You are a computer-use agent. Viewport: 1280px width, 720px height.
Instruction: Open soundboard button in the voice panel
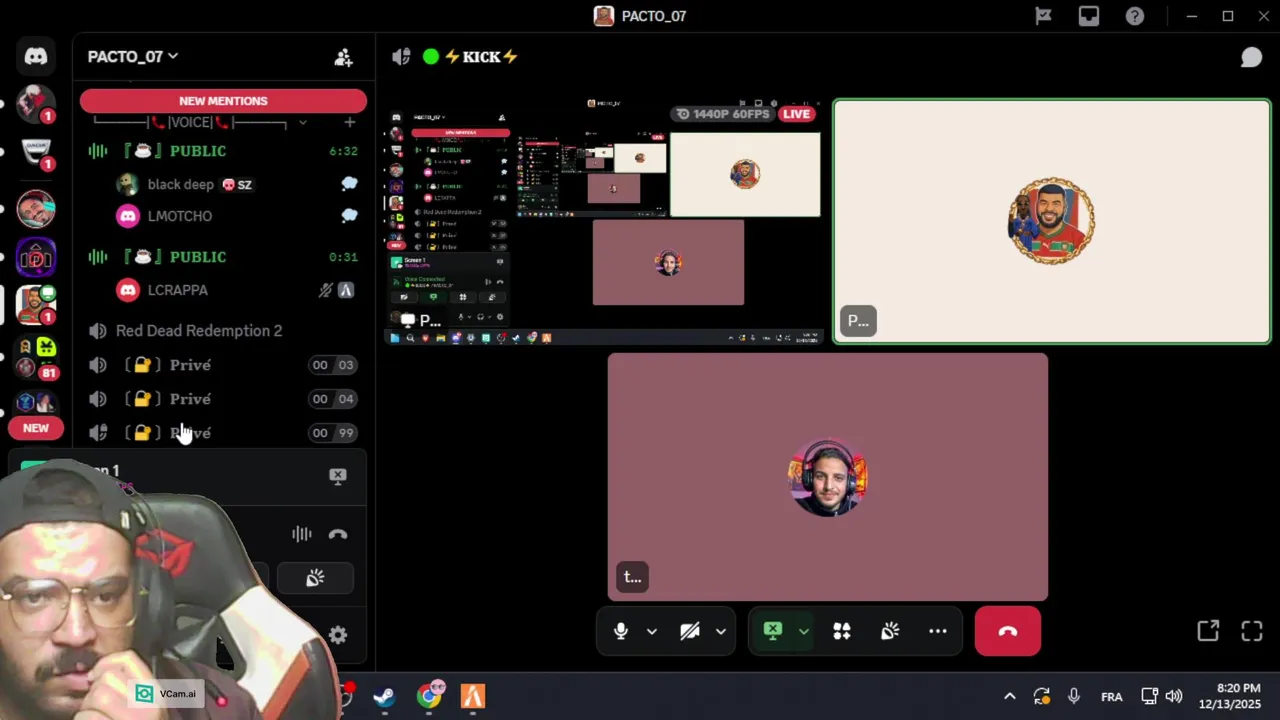click(315, 578)
